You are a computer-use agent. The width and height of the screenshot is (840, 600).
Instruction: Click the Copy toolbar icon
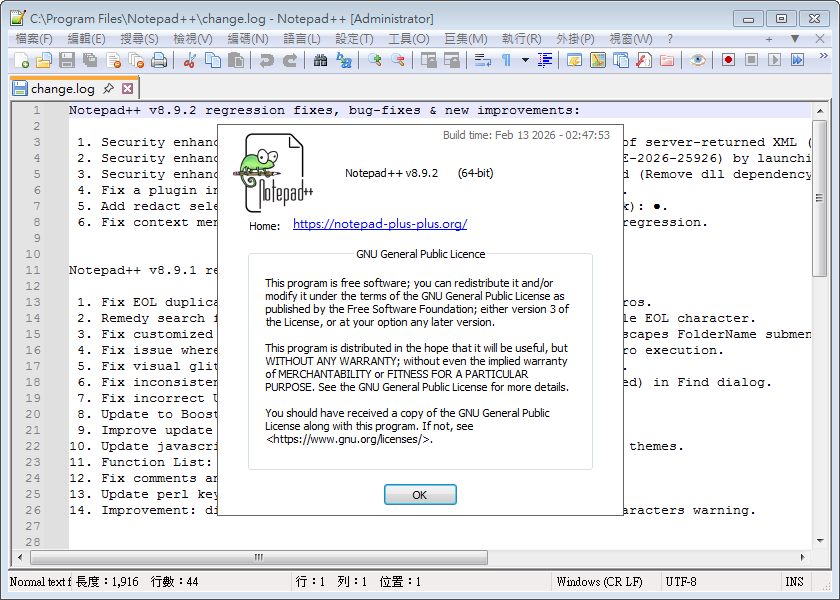[213, 60]
